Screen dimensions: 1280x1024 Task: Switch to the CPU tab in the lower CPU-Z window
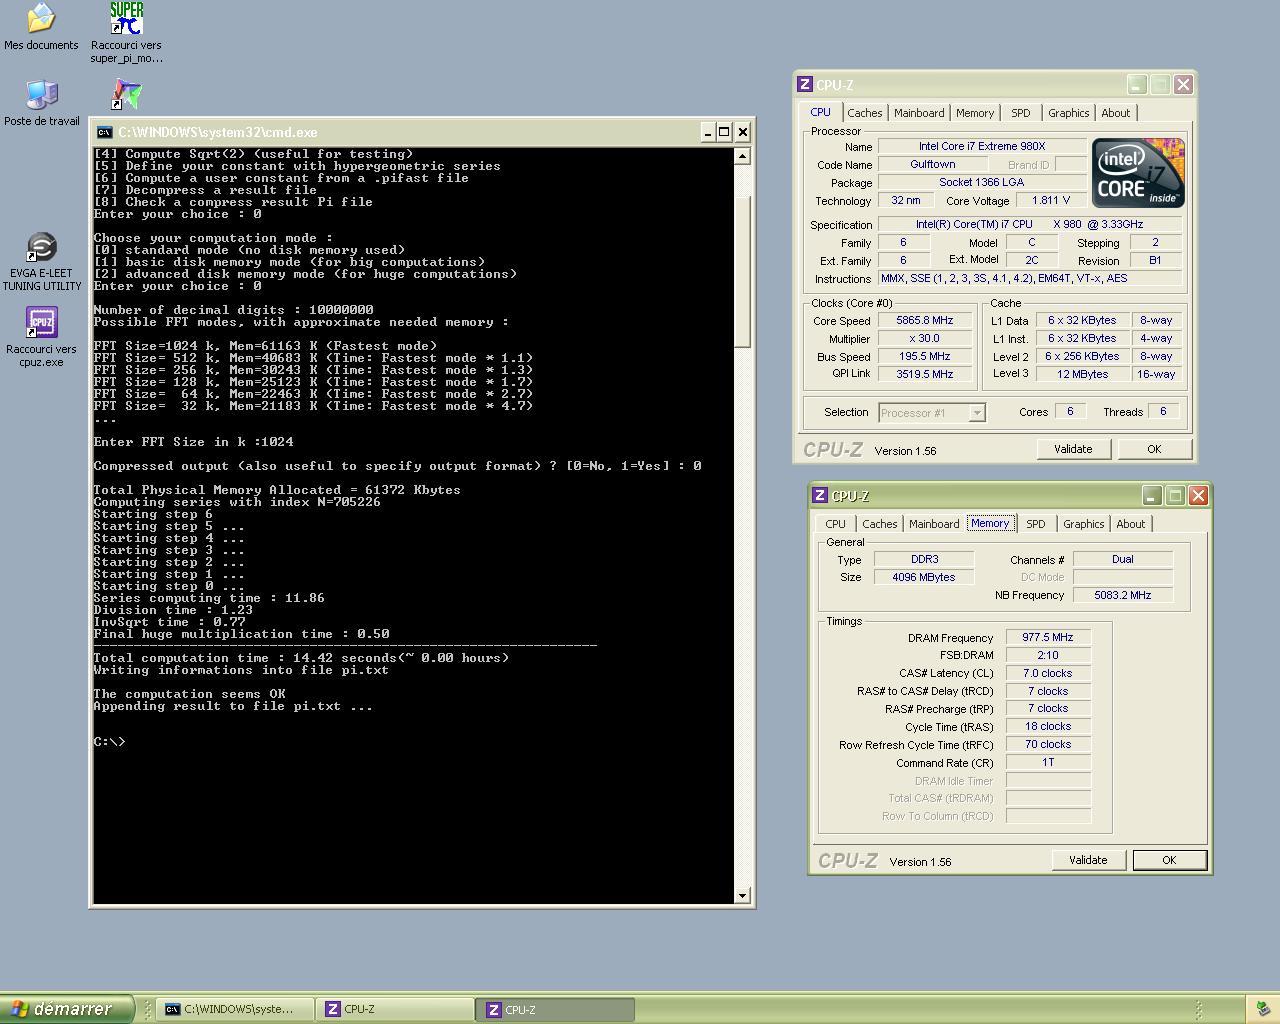(x=835, y=524)
